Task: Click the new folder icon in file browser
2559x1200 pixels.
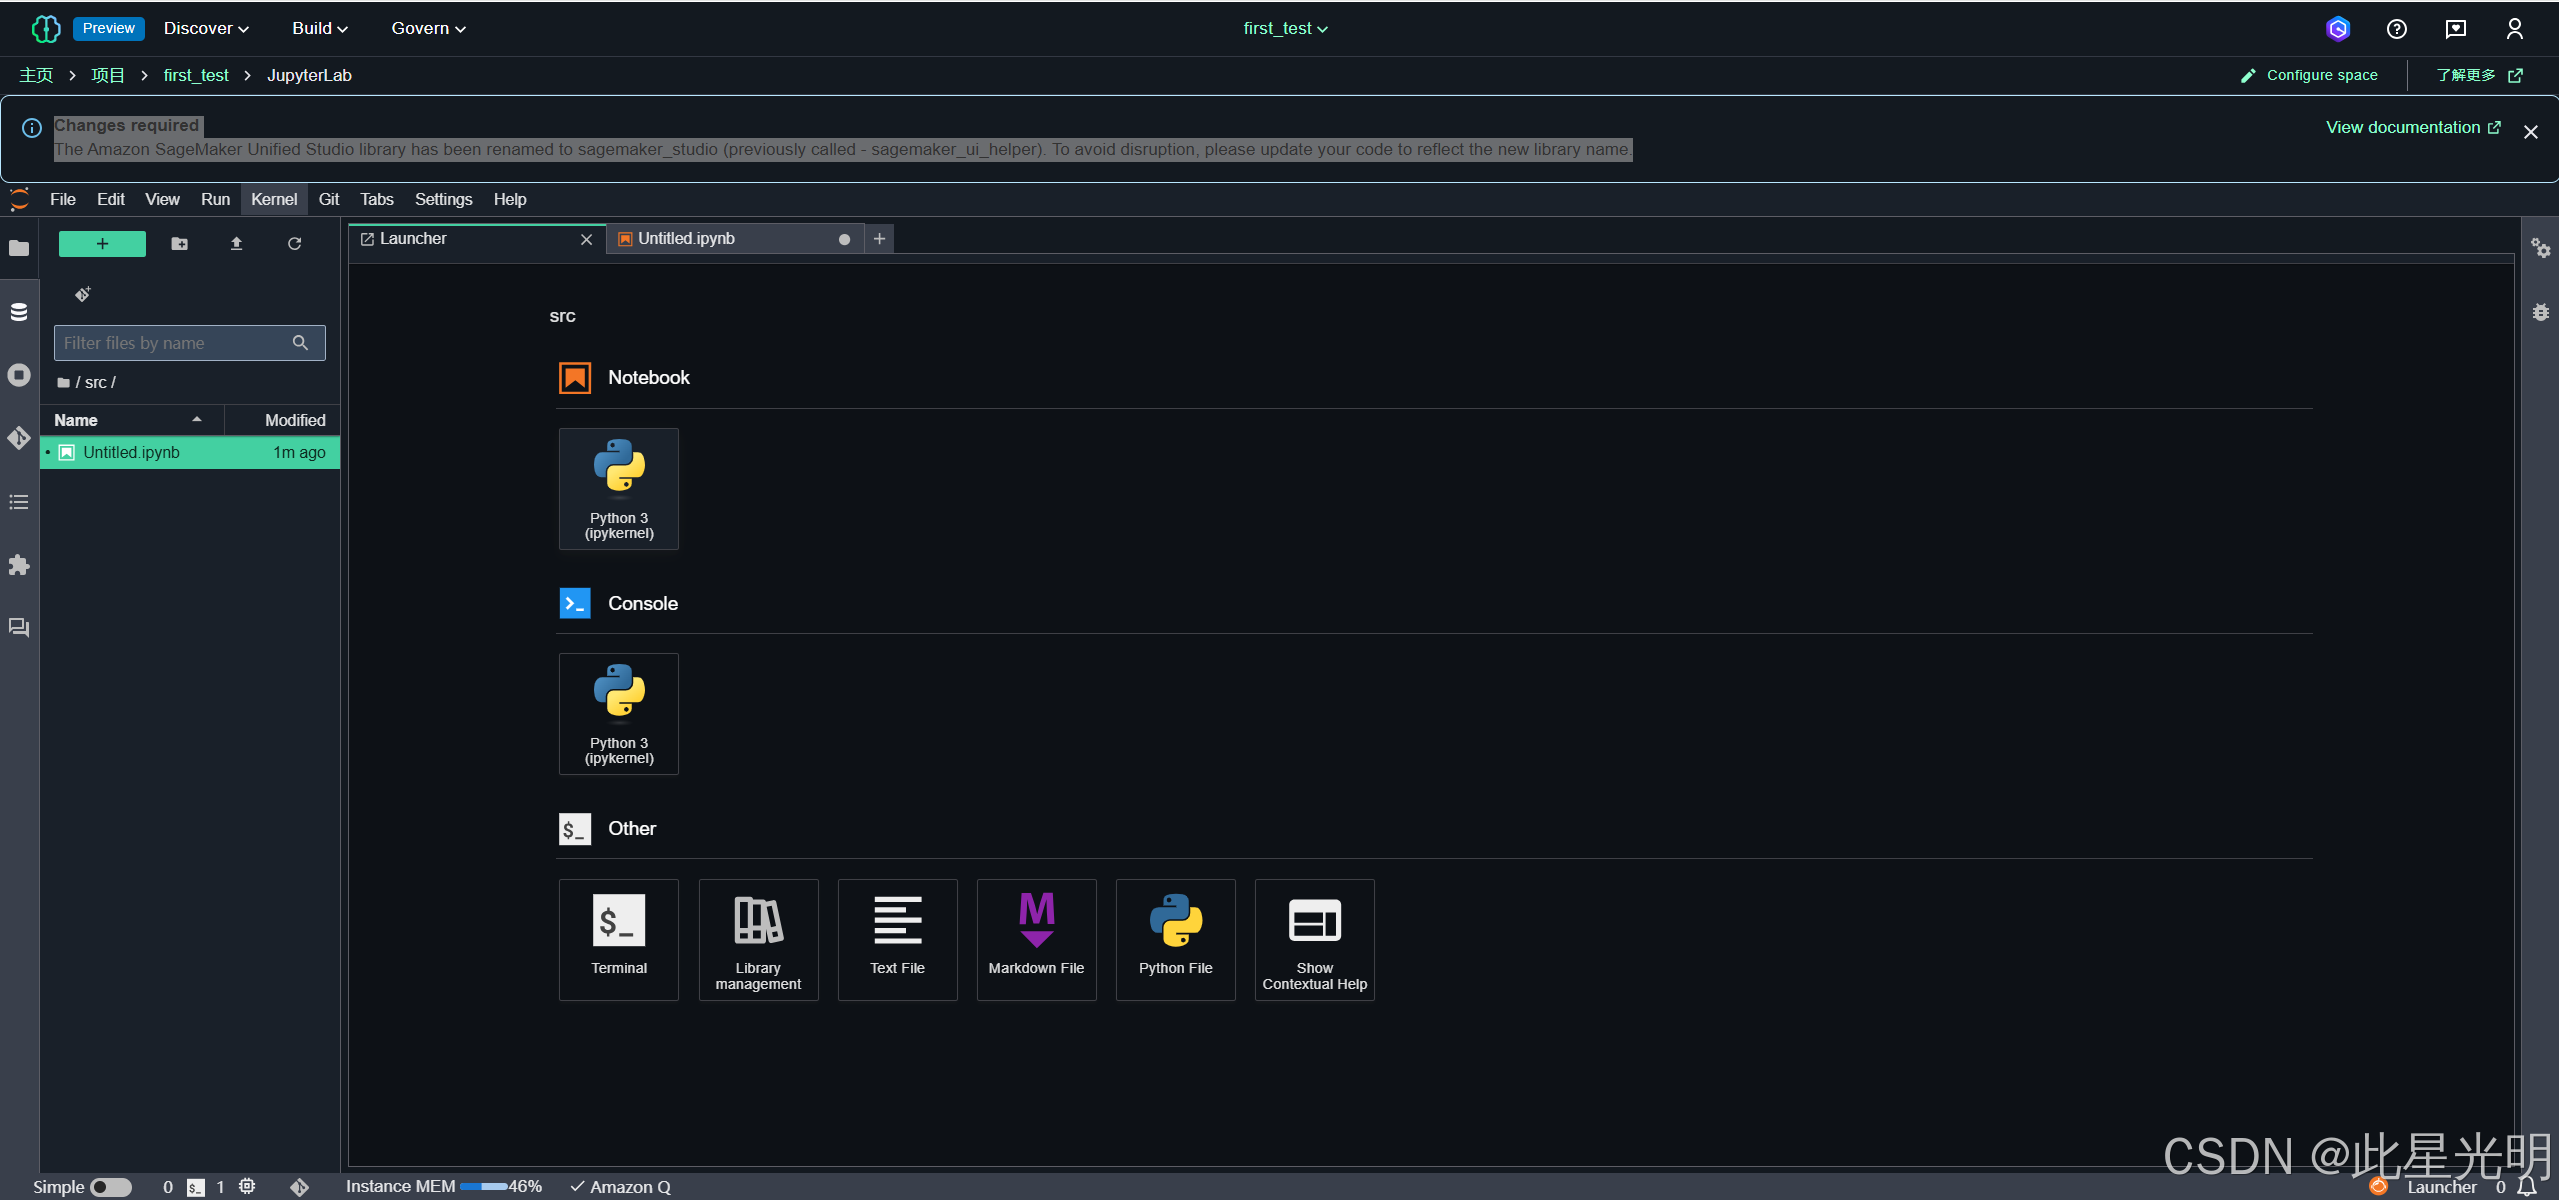Action: point(179,244)
